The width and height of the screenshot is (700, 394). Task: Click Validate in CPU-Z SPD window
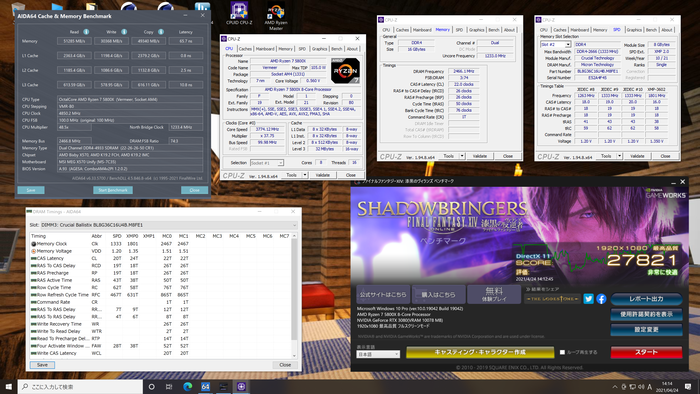pos(637,156)
